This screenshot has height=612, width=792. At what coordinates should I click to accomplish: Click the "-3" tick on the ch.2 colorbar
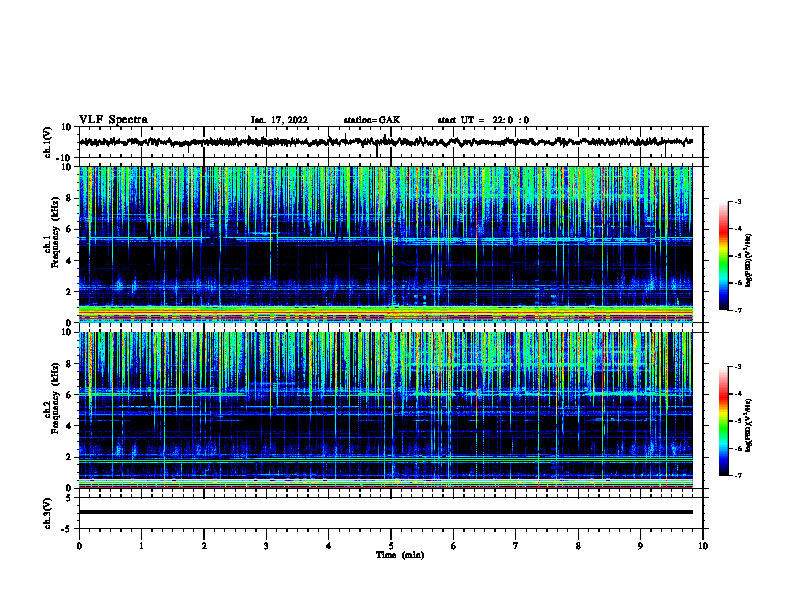pos(737,367)
